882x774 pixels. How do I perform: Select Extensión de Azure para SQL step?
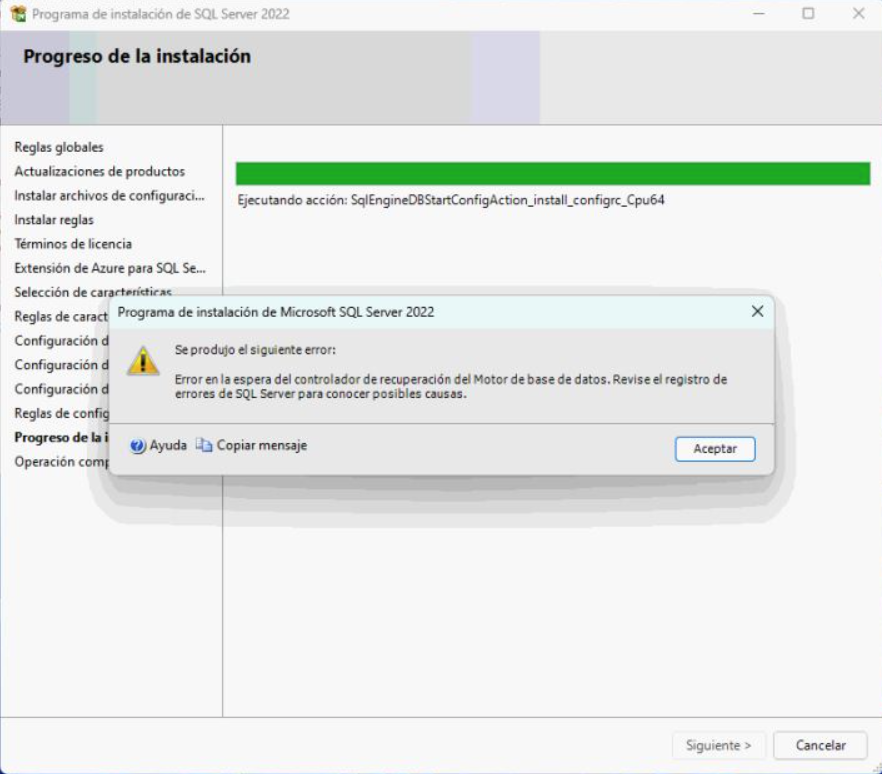pyautogui.click(x=110, y=268)
